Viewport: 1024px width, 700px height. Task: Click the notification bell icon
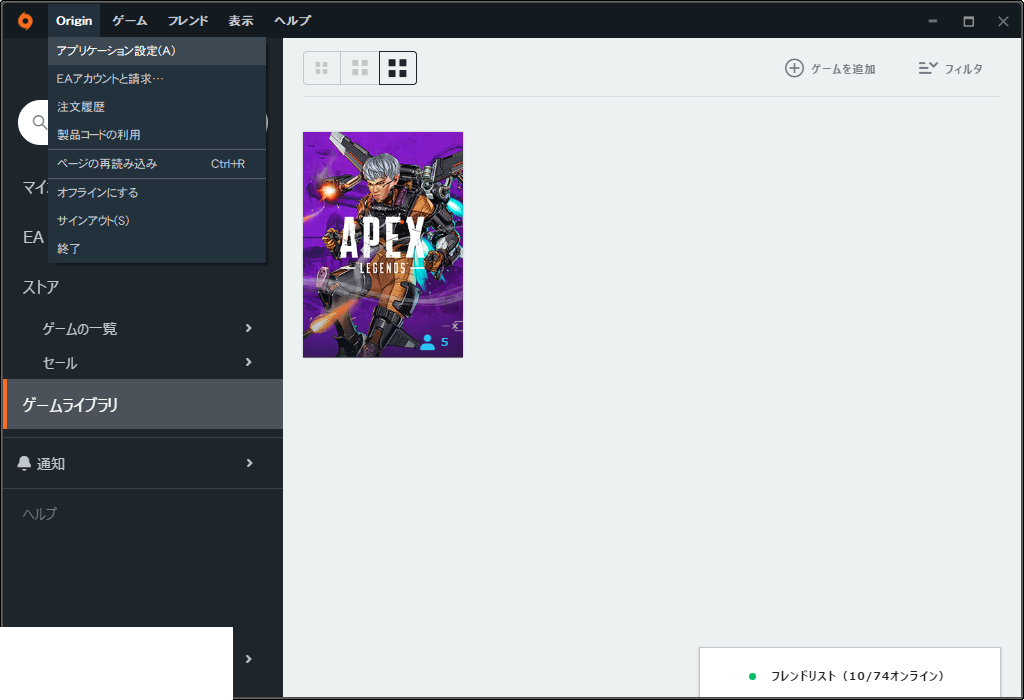24,463
